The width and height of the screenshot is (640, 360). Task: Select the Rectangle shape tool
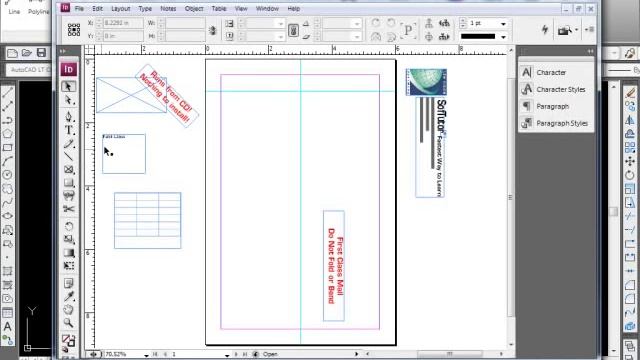[x=69, y=182]
